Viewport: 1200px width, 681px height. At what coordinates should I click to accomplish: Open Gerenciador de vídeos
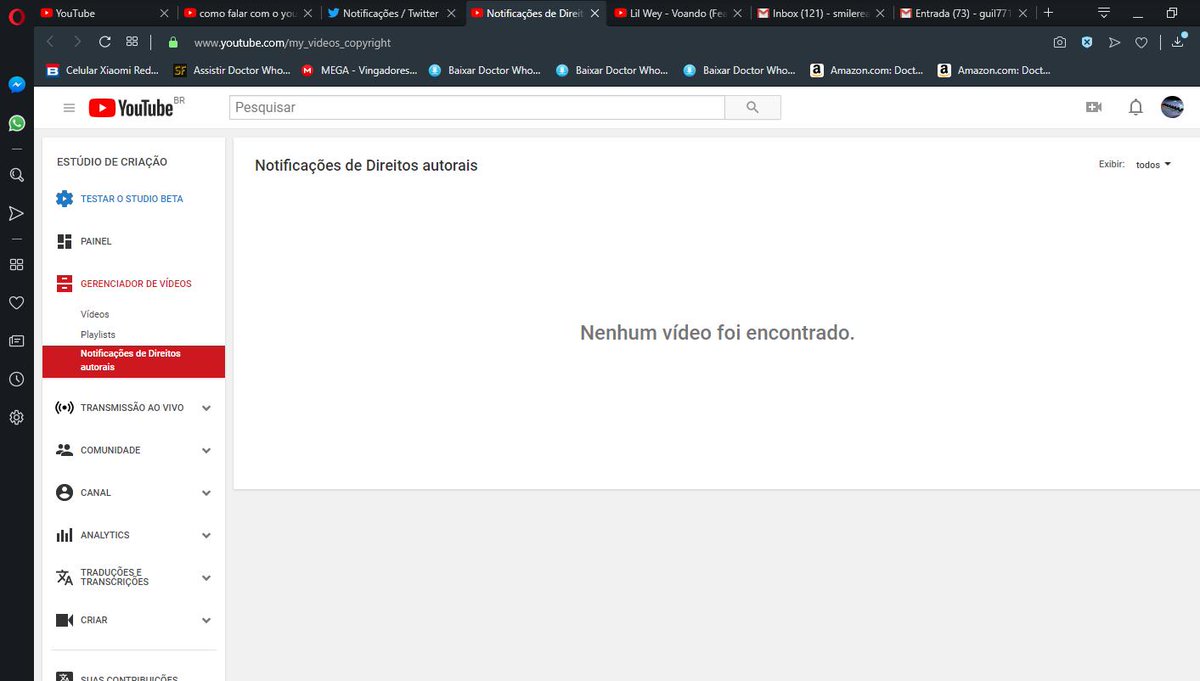[124, 284]
